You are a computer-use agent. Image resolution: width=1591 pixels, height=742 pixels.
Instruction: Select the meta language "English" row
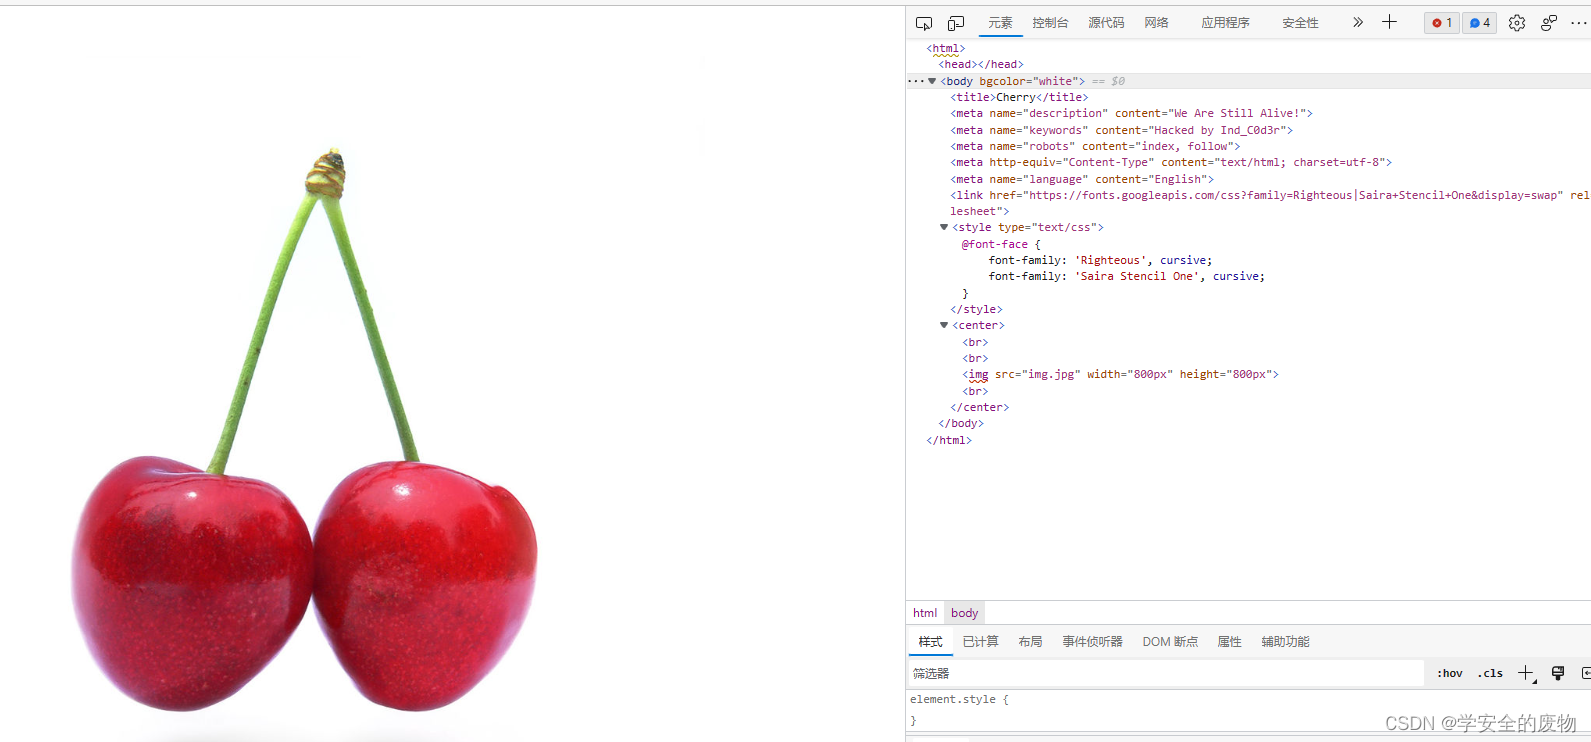coord(1082,179)
